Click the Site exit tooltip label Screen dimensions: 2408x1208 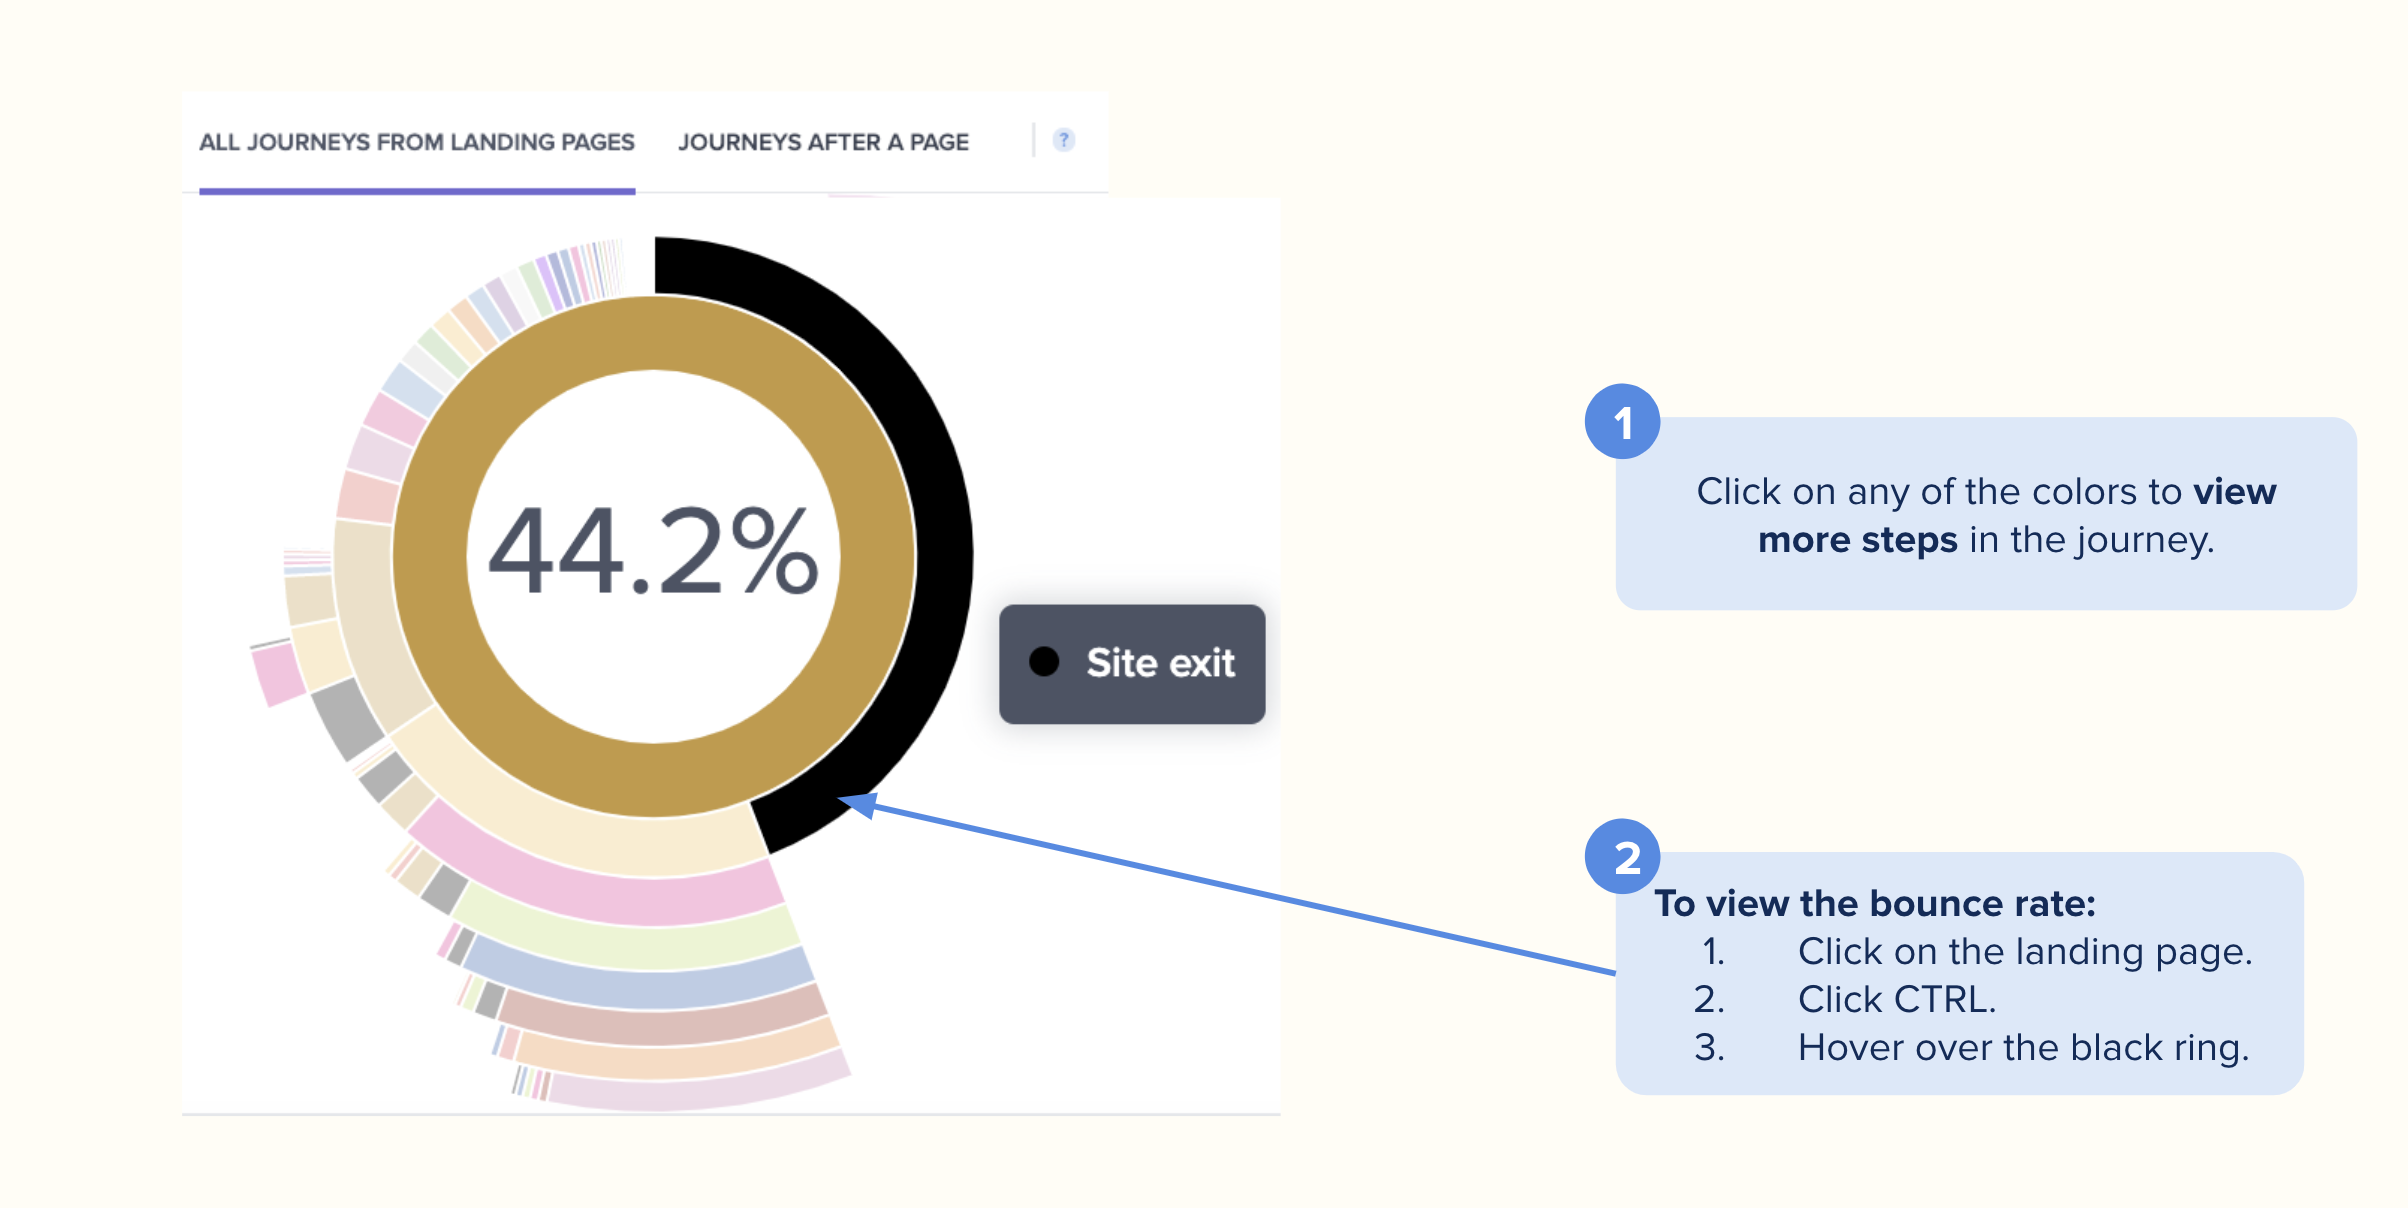coord(1160,662)
